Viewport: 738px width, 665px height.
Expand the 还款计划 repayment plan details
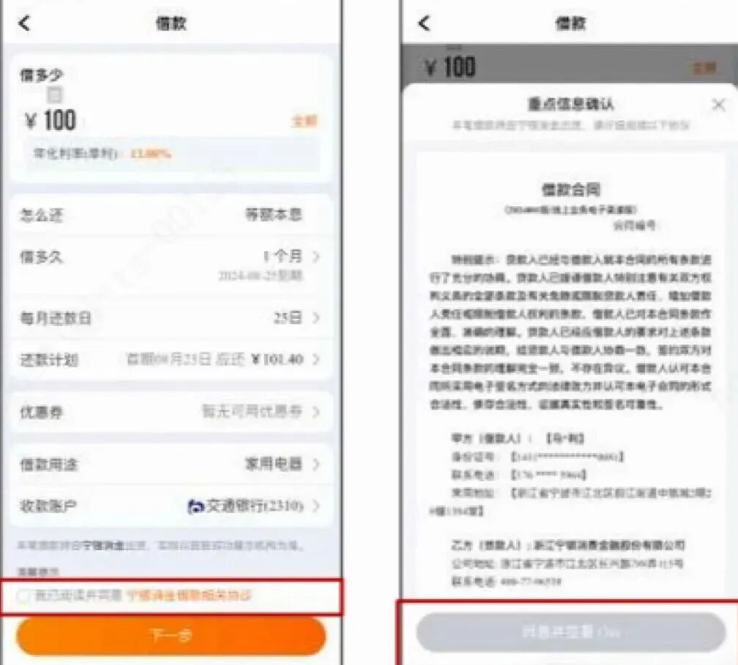click(x=170, y=359)
